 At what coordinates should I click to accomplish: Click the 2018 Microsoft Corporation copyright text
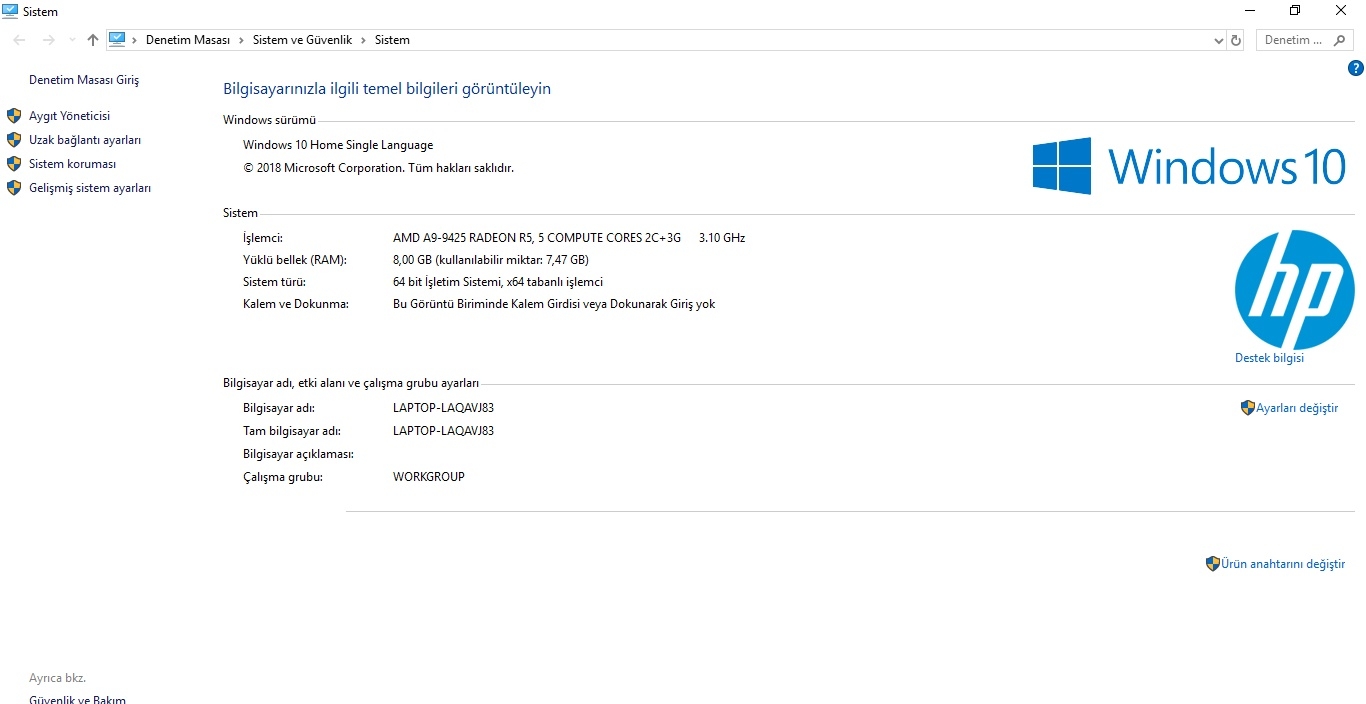[378, 168]
